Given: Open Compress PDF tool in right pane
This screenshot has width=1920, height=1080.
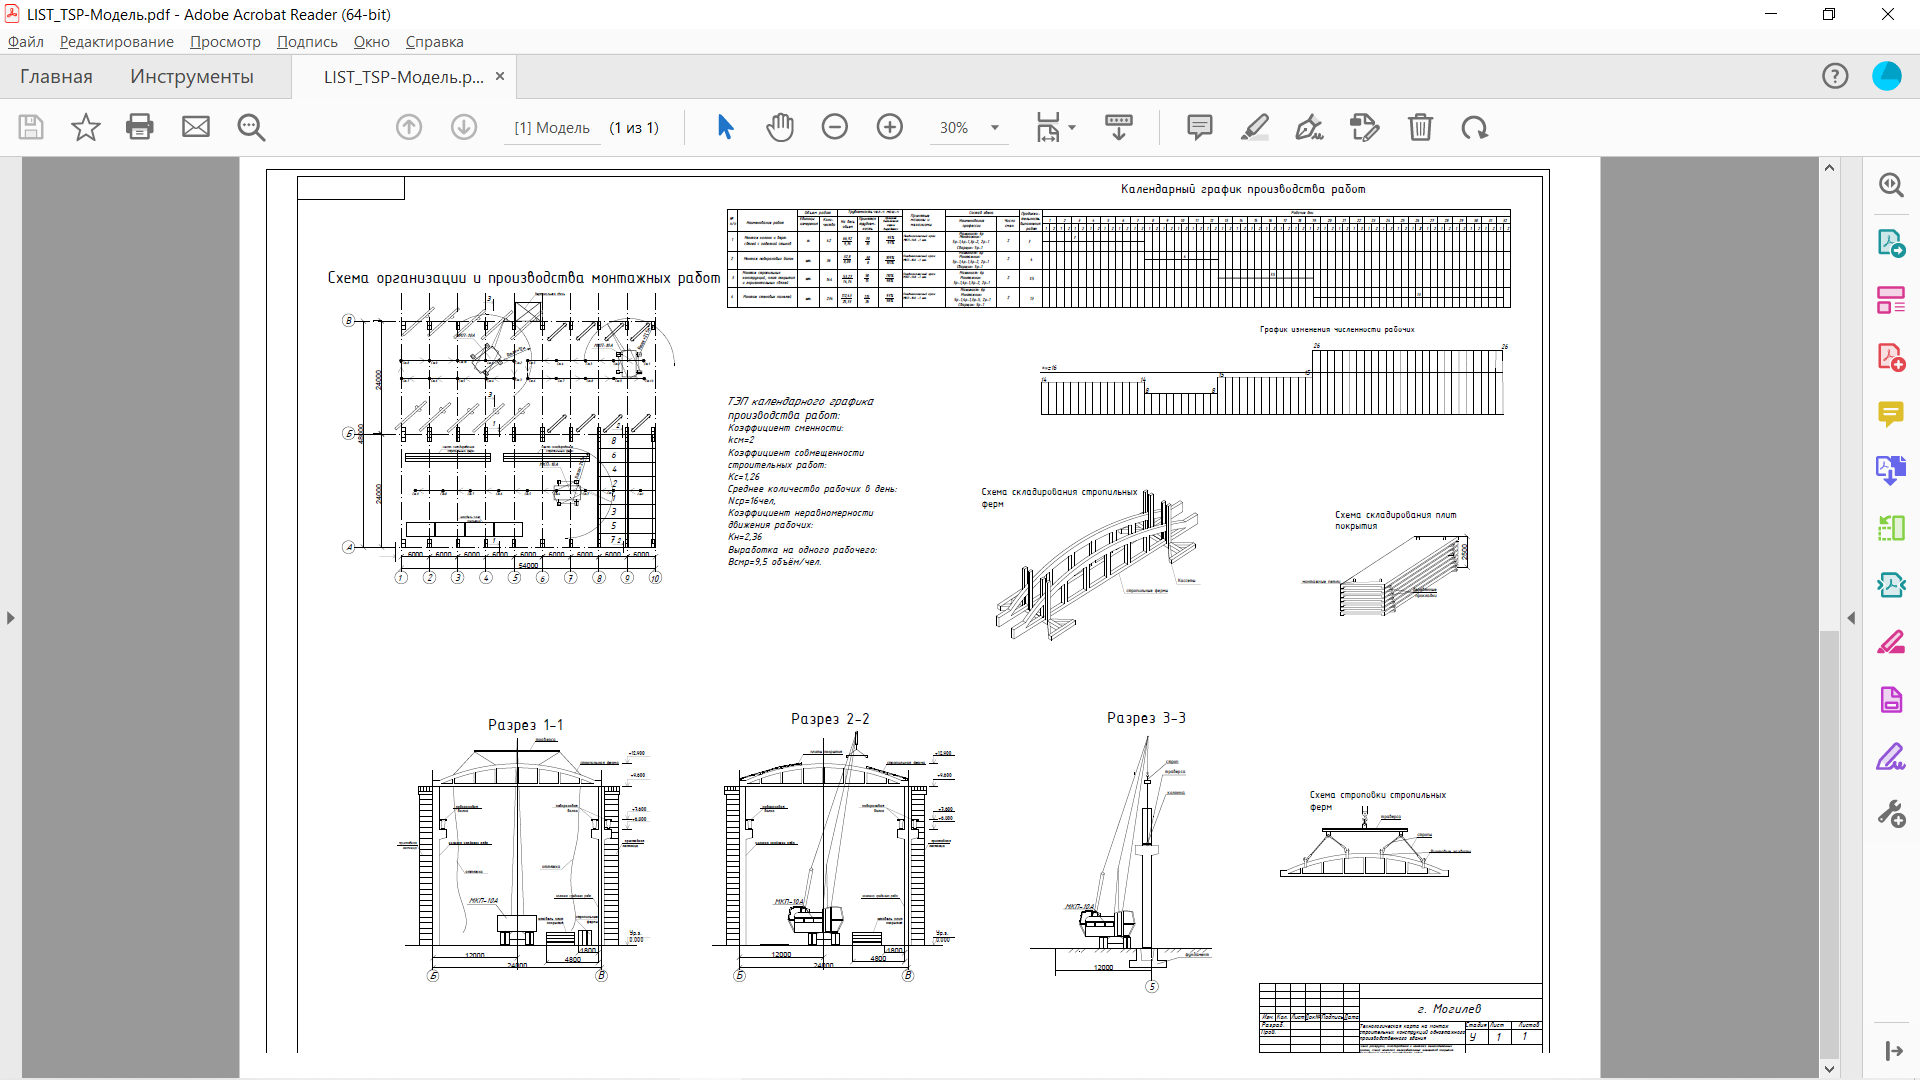Looking at the screenshot, I should (x=1891, y=585).
